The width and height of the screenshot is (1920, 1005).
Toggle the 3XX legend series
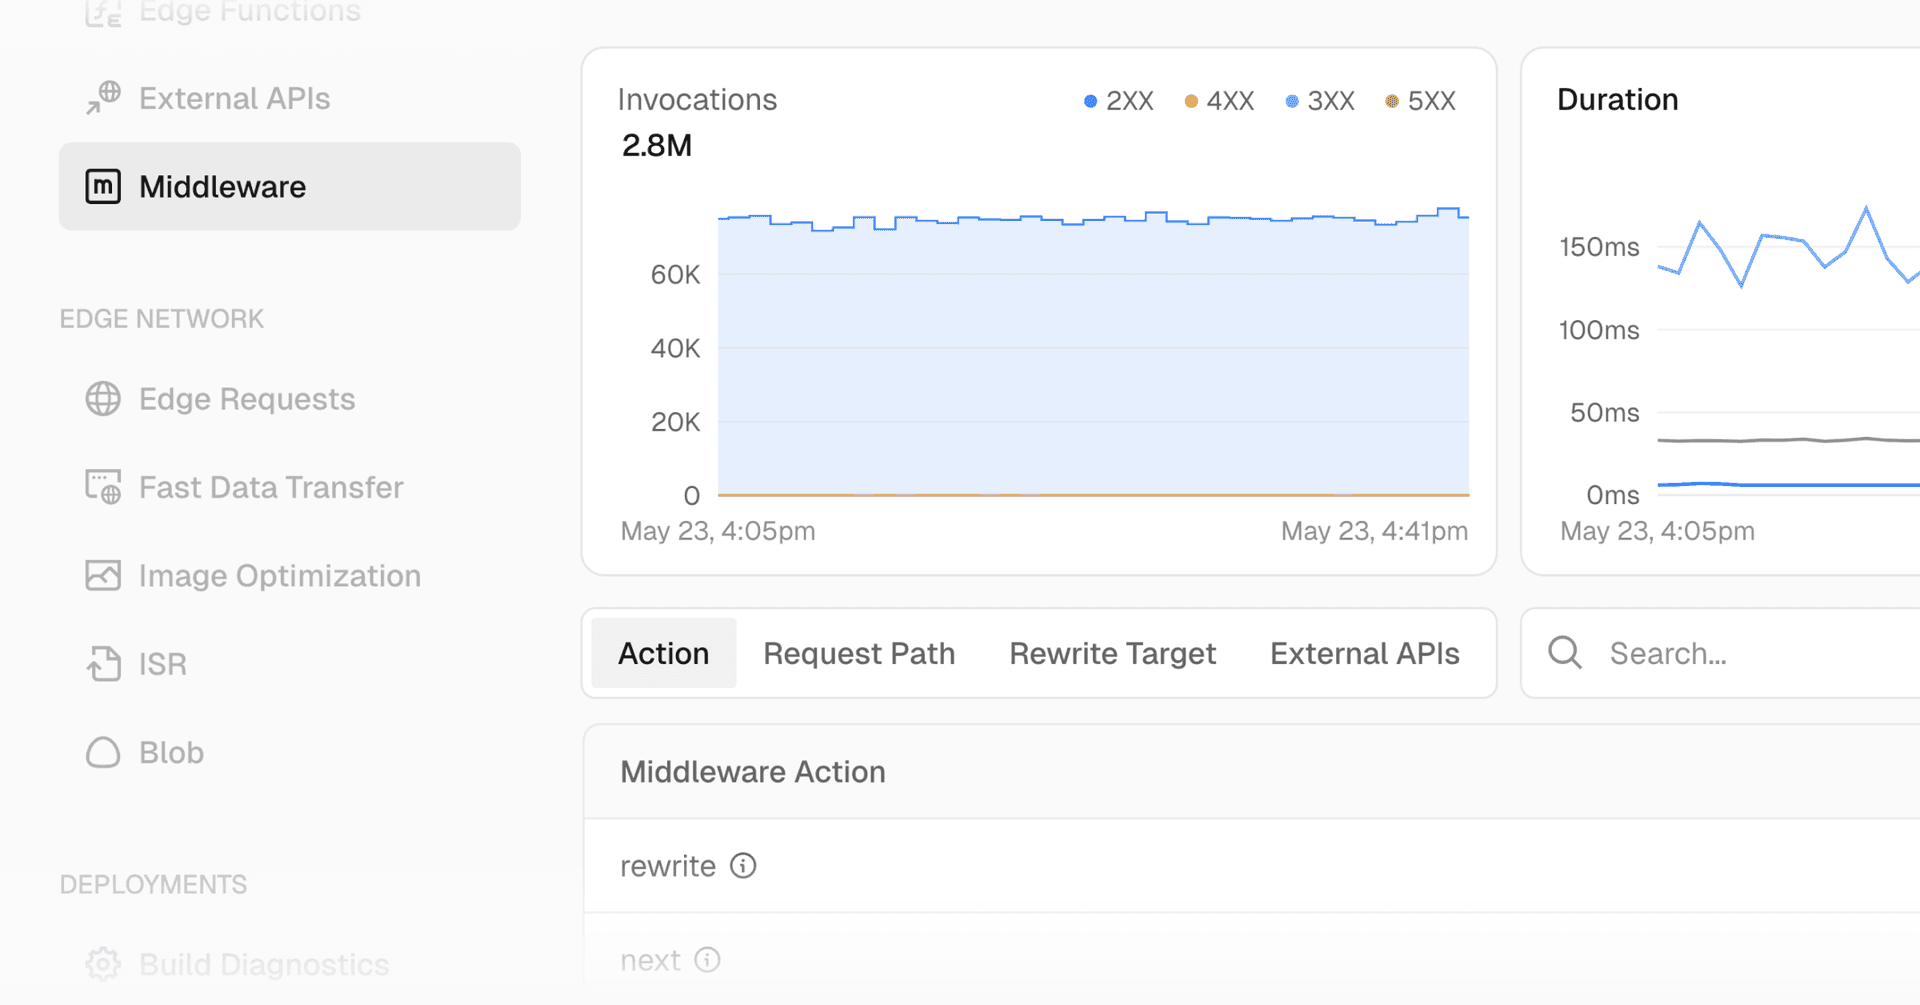[x=1320, y=101]
